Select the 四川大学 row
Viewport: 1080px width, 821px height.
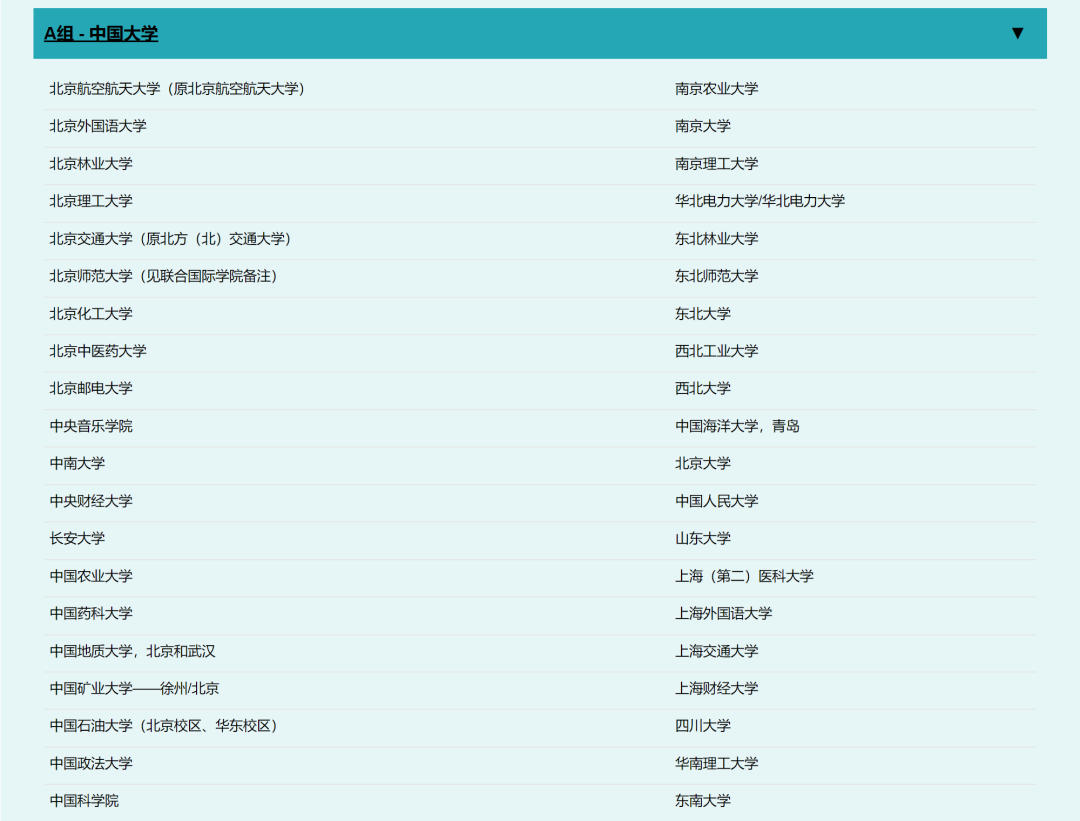pos(703,726)
